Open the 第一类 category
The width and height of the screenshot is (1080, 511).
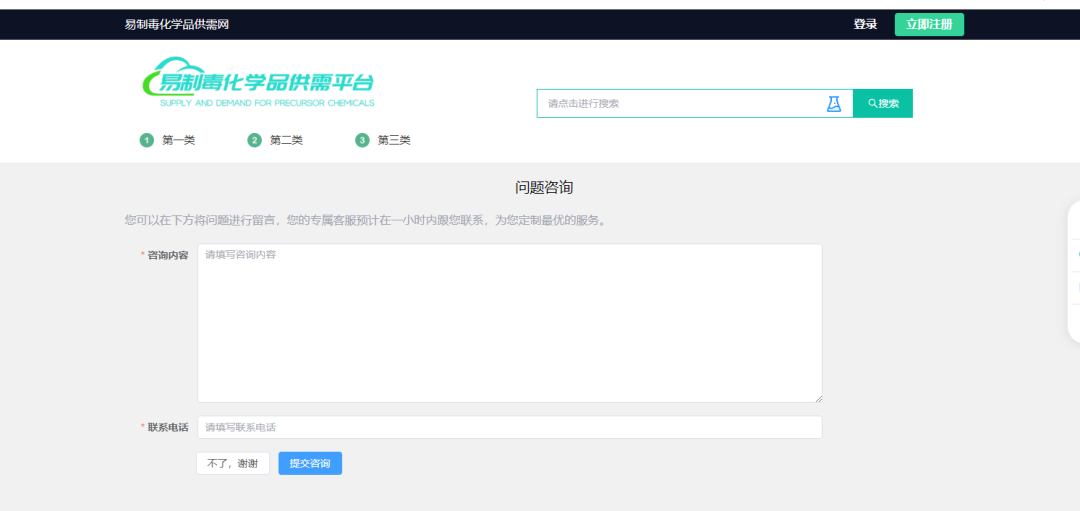178,140
